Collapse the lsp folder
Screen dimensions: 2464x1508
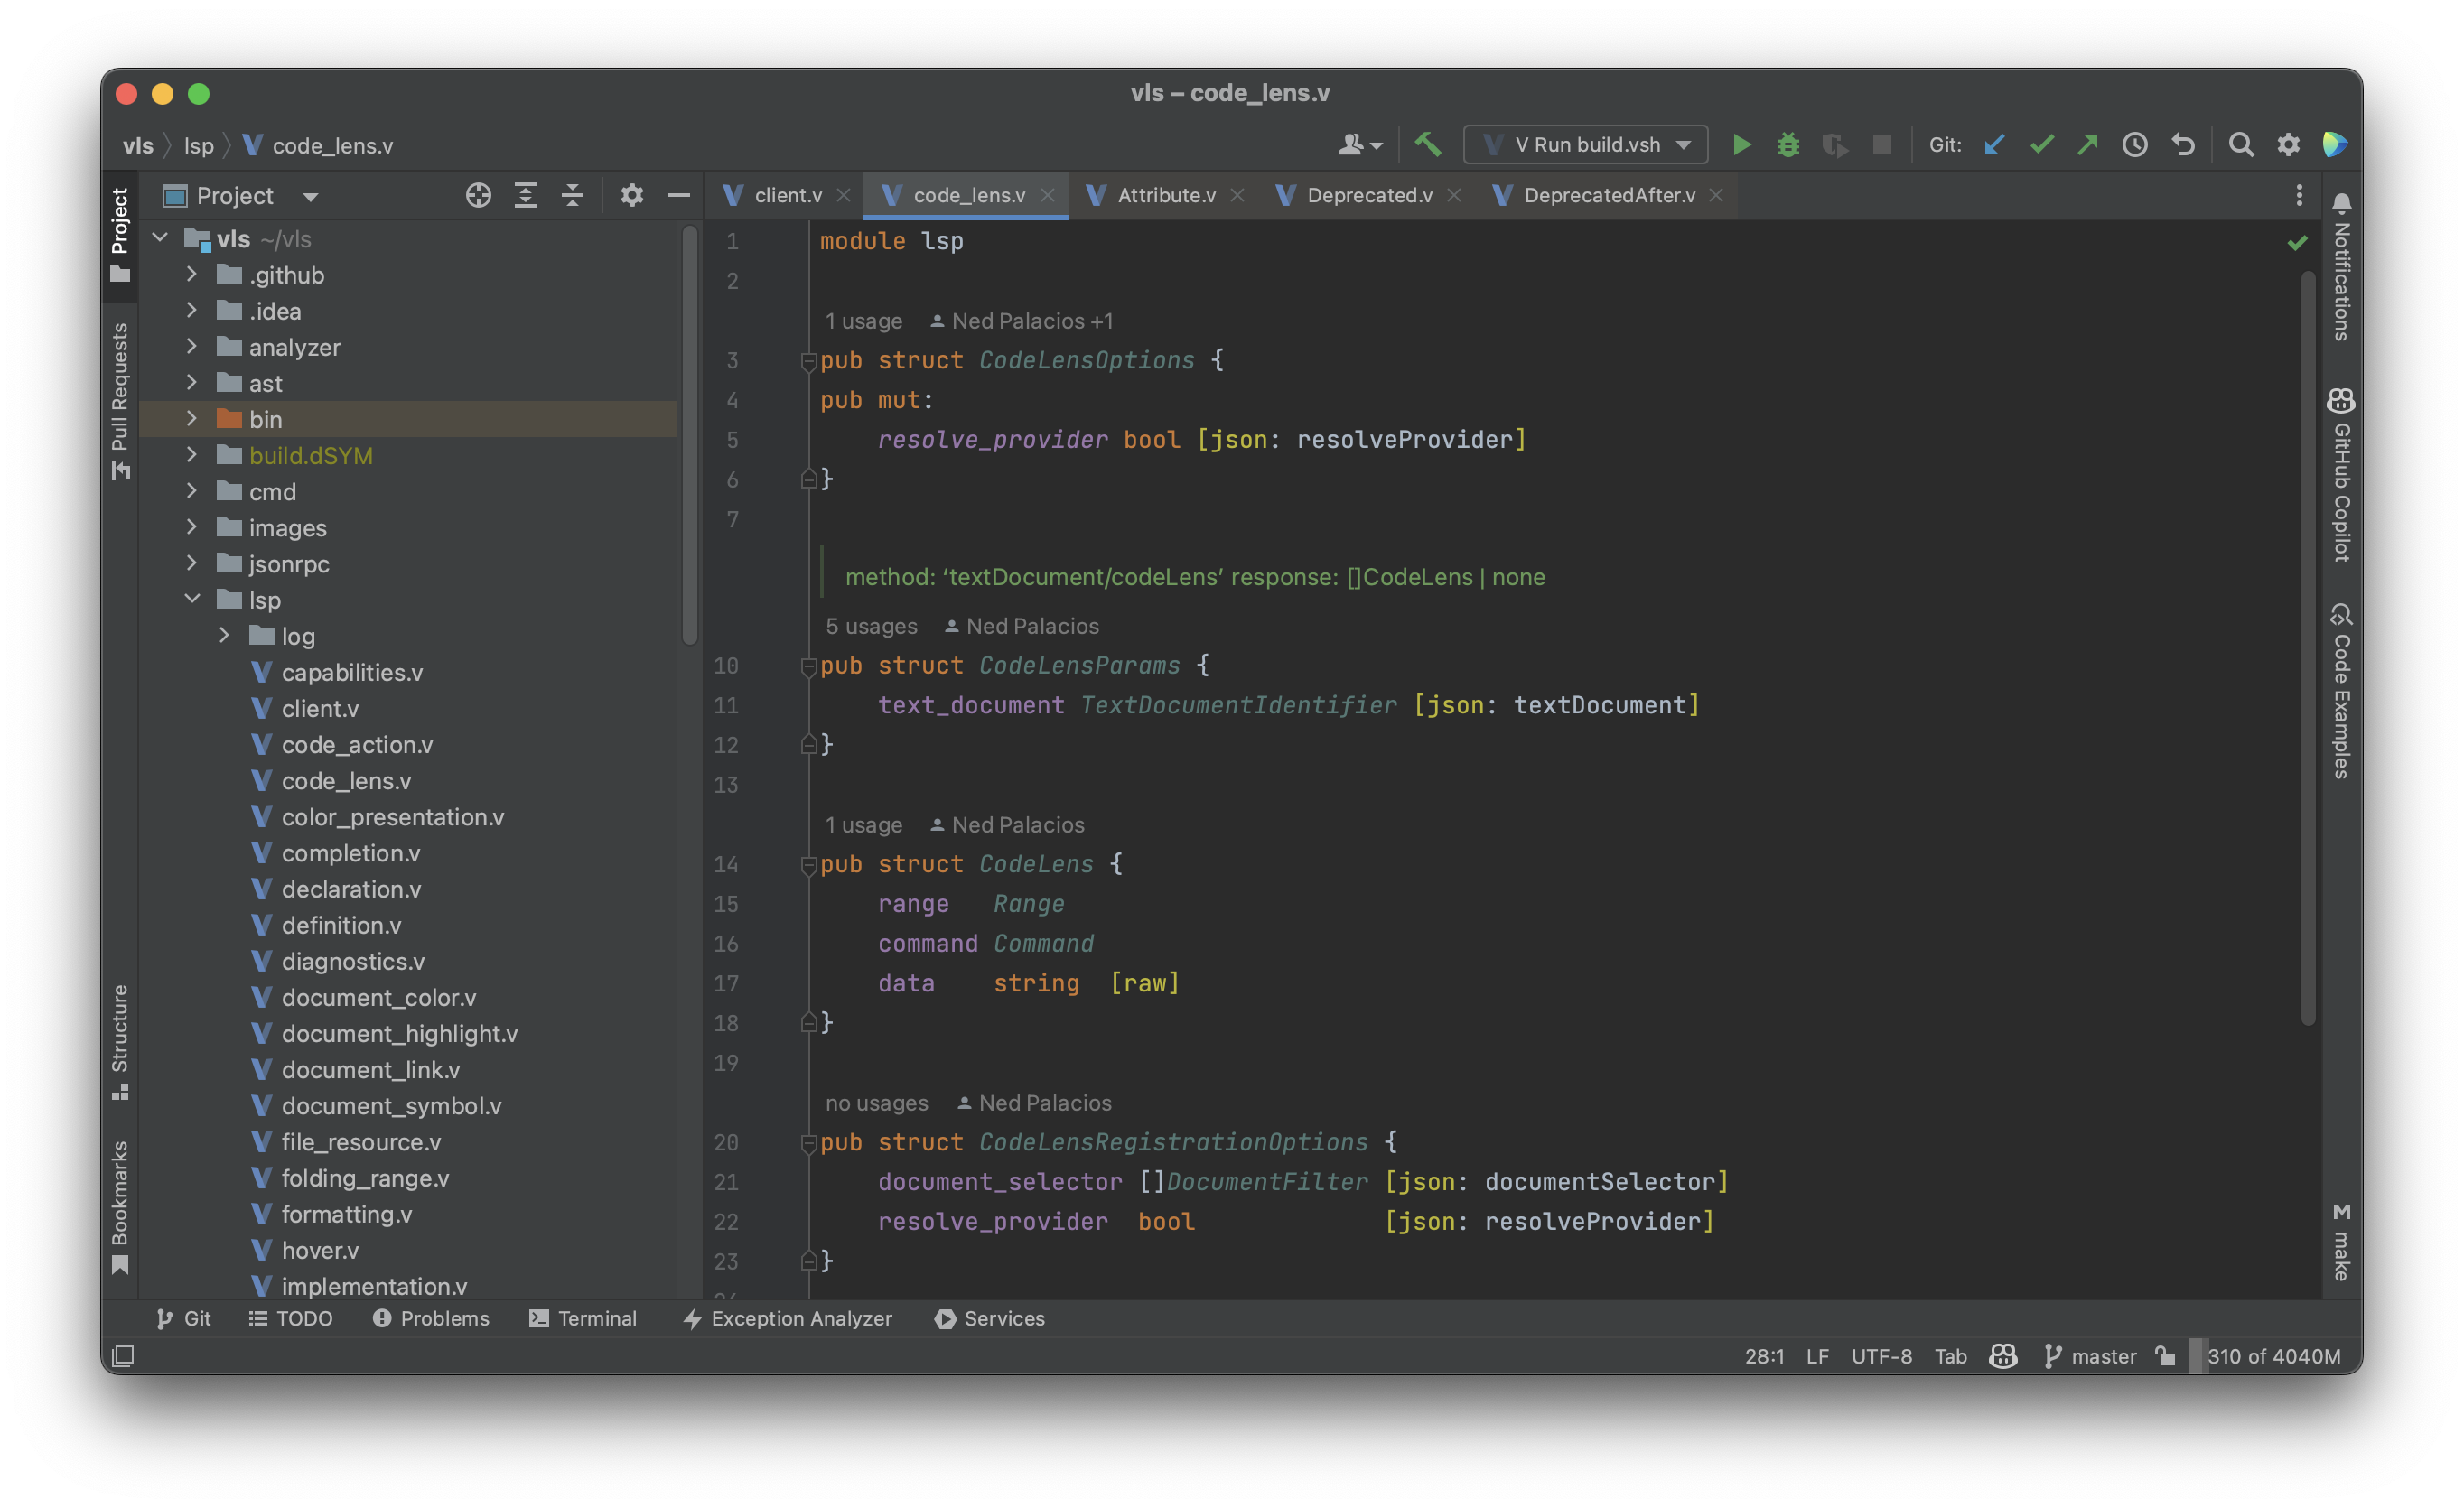click(x=191, y=599)
